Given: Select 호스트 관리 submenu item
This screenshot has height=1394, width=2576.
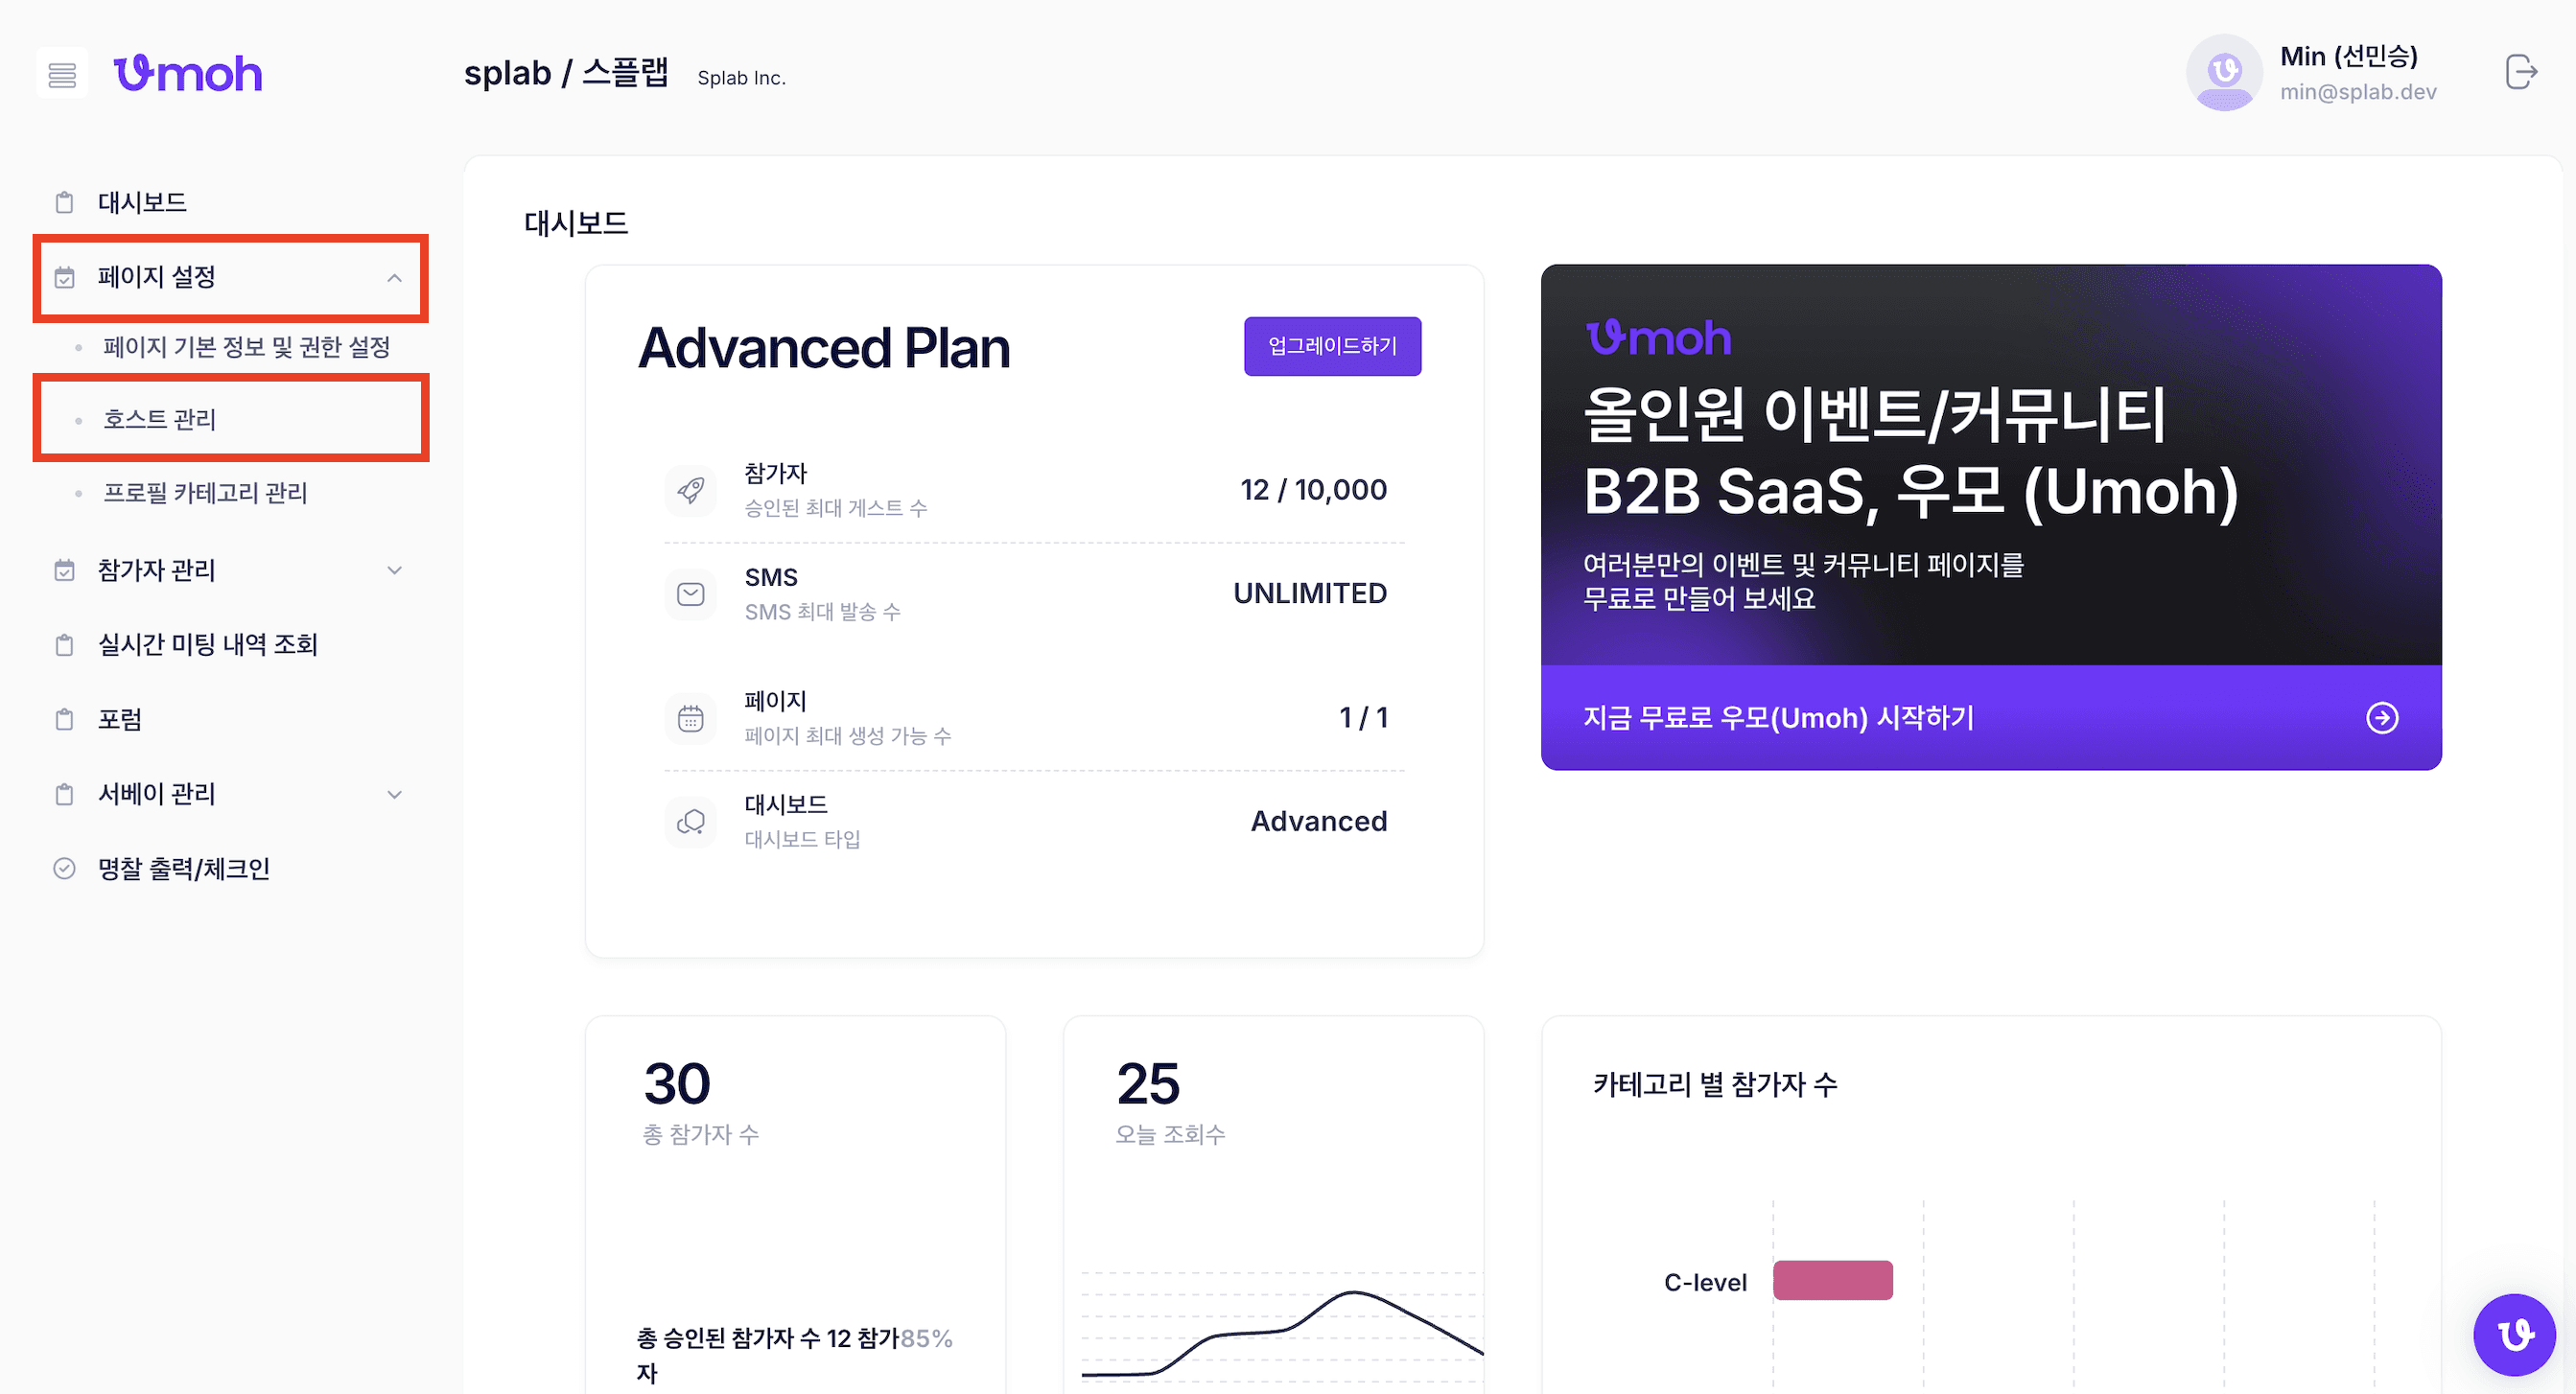Looking at the screenshot, I should click(x=160, y=419).
